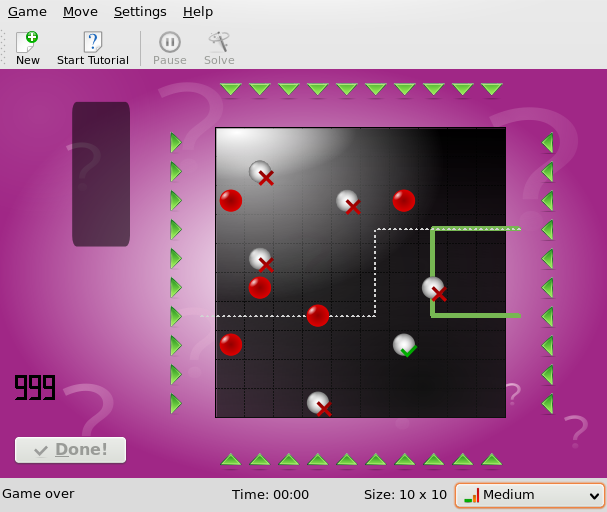The image size is (607, 512).
Task: Open the Help menu
Action: (198, 12)
